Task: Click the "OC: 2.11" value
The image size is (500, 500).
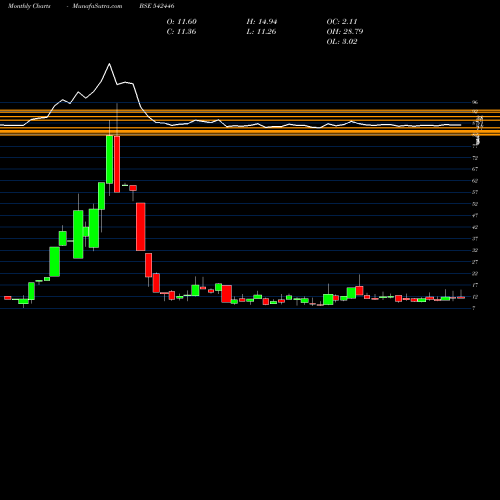Action: tap(342, 22)
